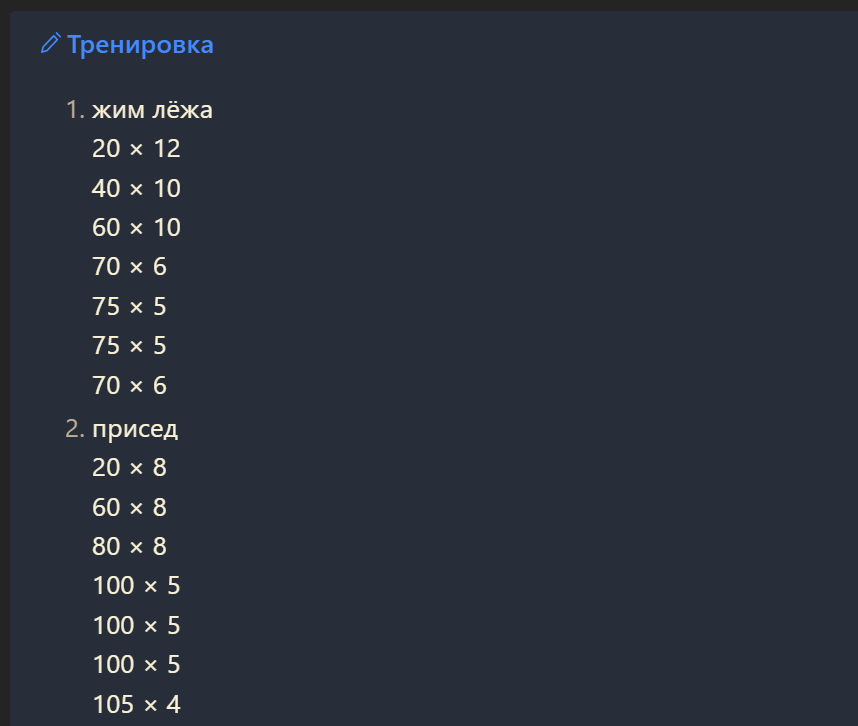The height and width of the screenshot is (726, 858).
Task: Click the second 100 × 5 line
Action: pyautogui.click(x=136, y=625)
